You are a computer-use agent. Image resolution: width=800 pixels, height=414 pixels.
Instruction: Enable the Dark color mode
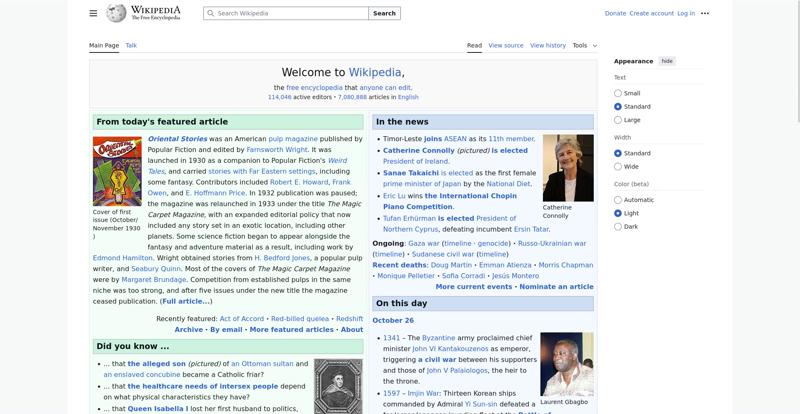tap(618, 227)
